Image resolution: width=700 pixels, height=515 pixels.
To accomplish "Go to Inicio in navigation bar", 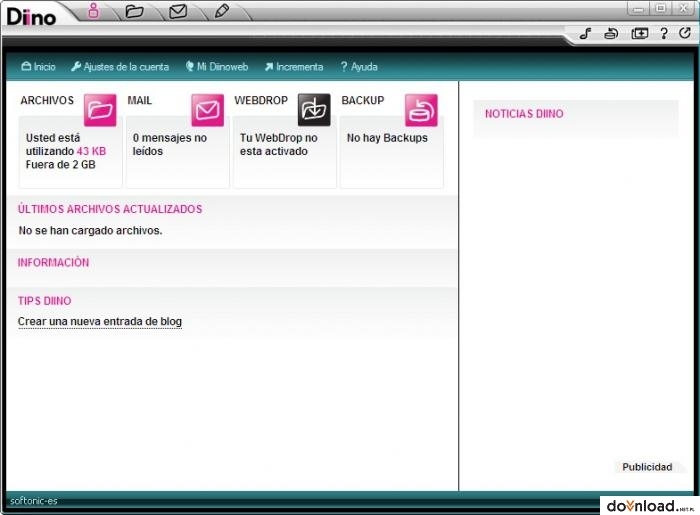I will pyautogui.click(x=38, y=67).
